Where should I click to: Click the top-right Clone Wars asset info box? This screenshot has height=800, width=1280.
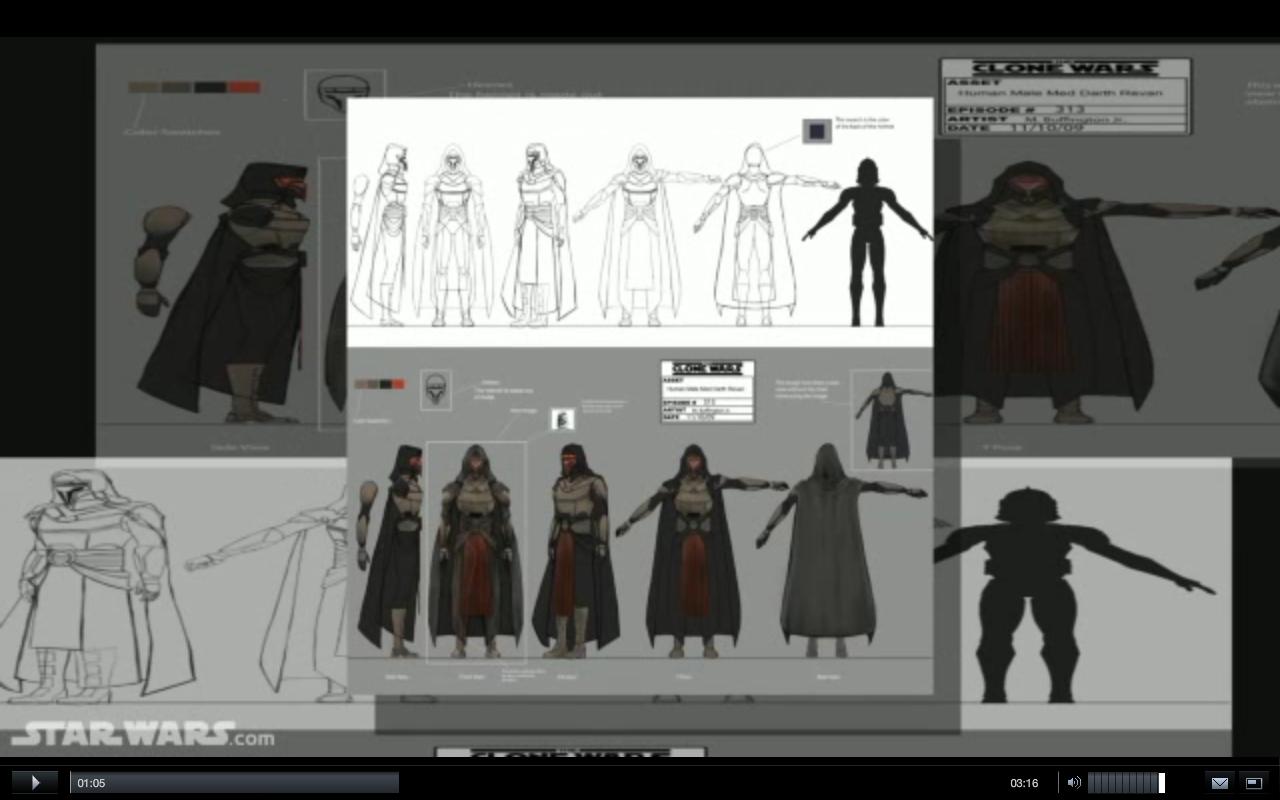(1065, 96)
